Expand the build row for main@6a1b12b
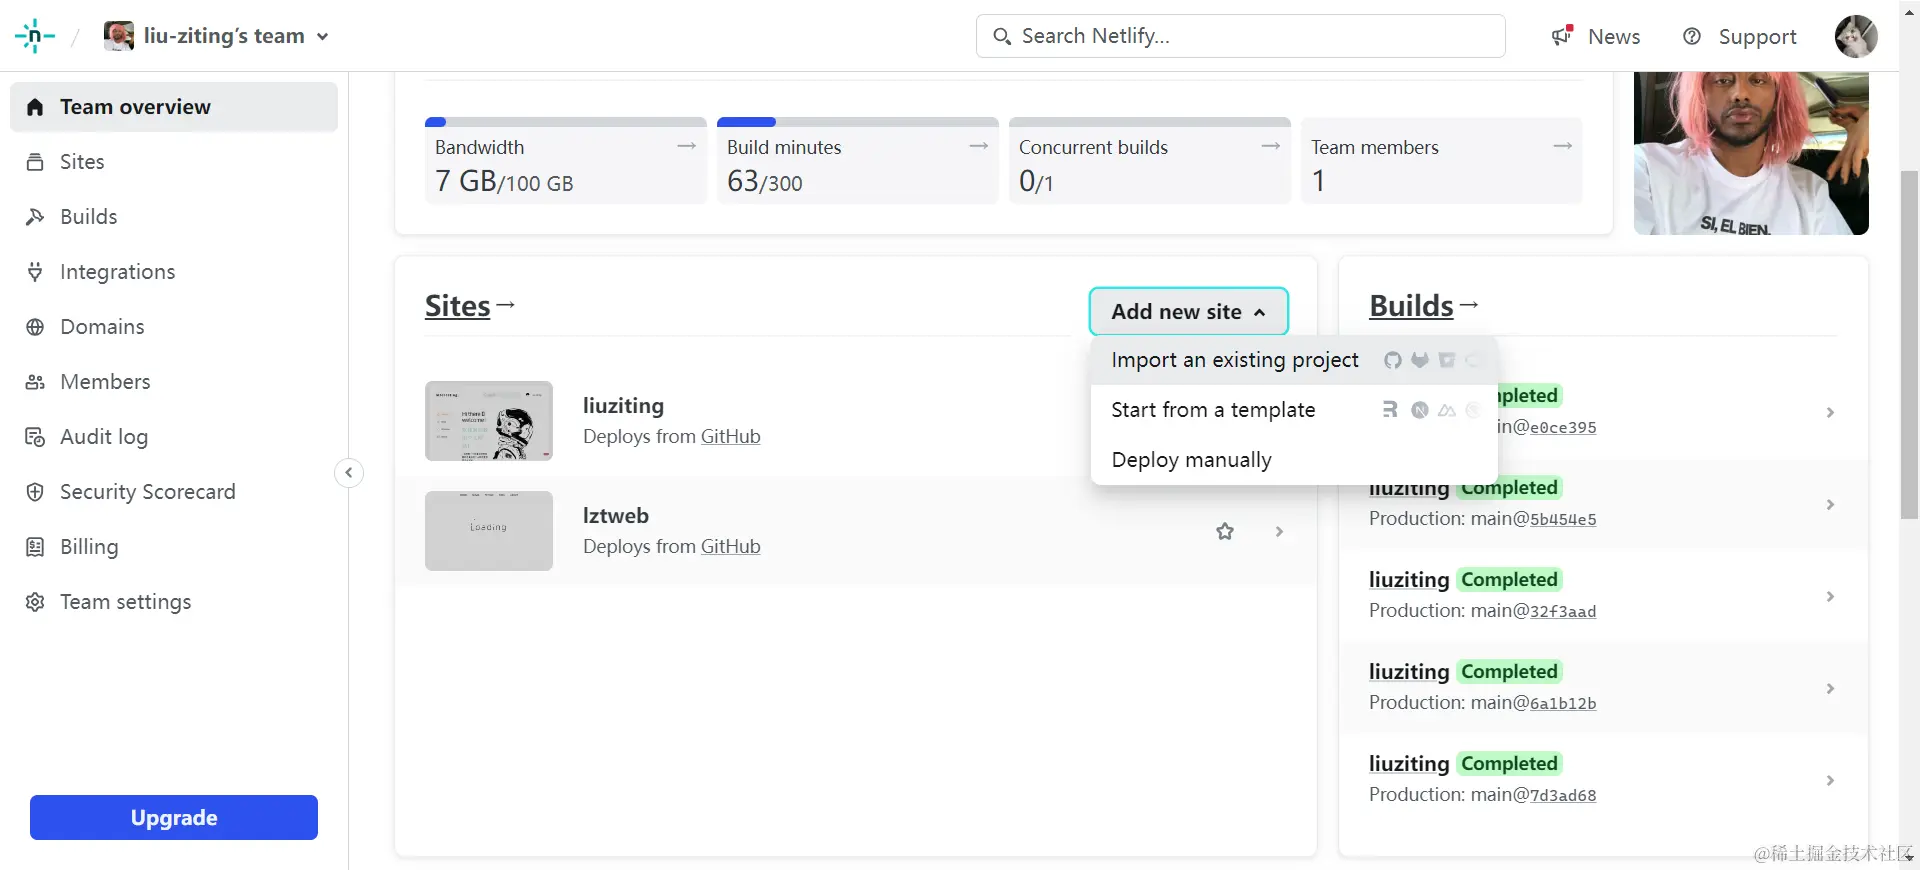Viewport: 1920px width, 870px height. [x=1830, y=688]
